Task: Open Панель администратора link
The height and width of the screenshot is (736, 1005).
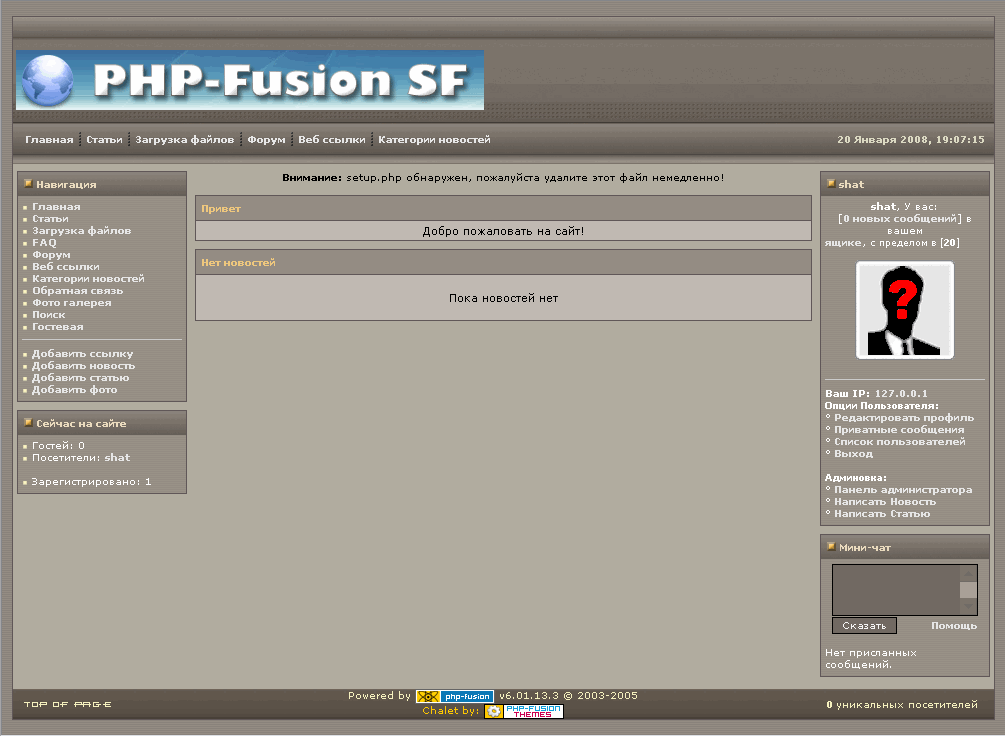Action: (x=903, y=490)
